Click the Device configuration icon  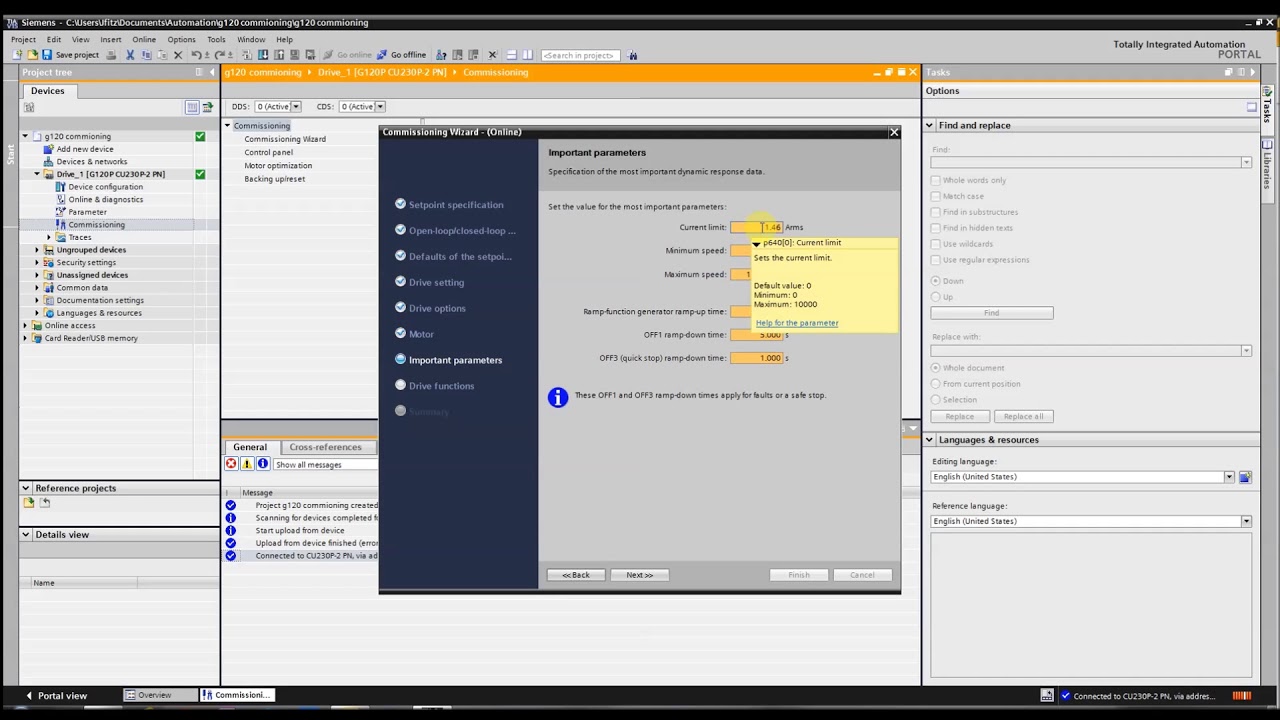[60, 187]
